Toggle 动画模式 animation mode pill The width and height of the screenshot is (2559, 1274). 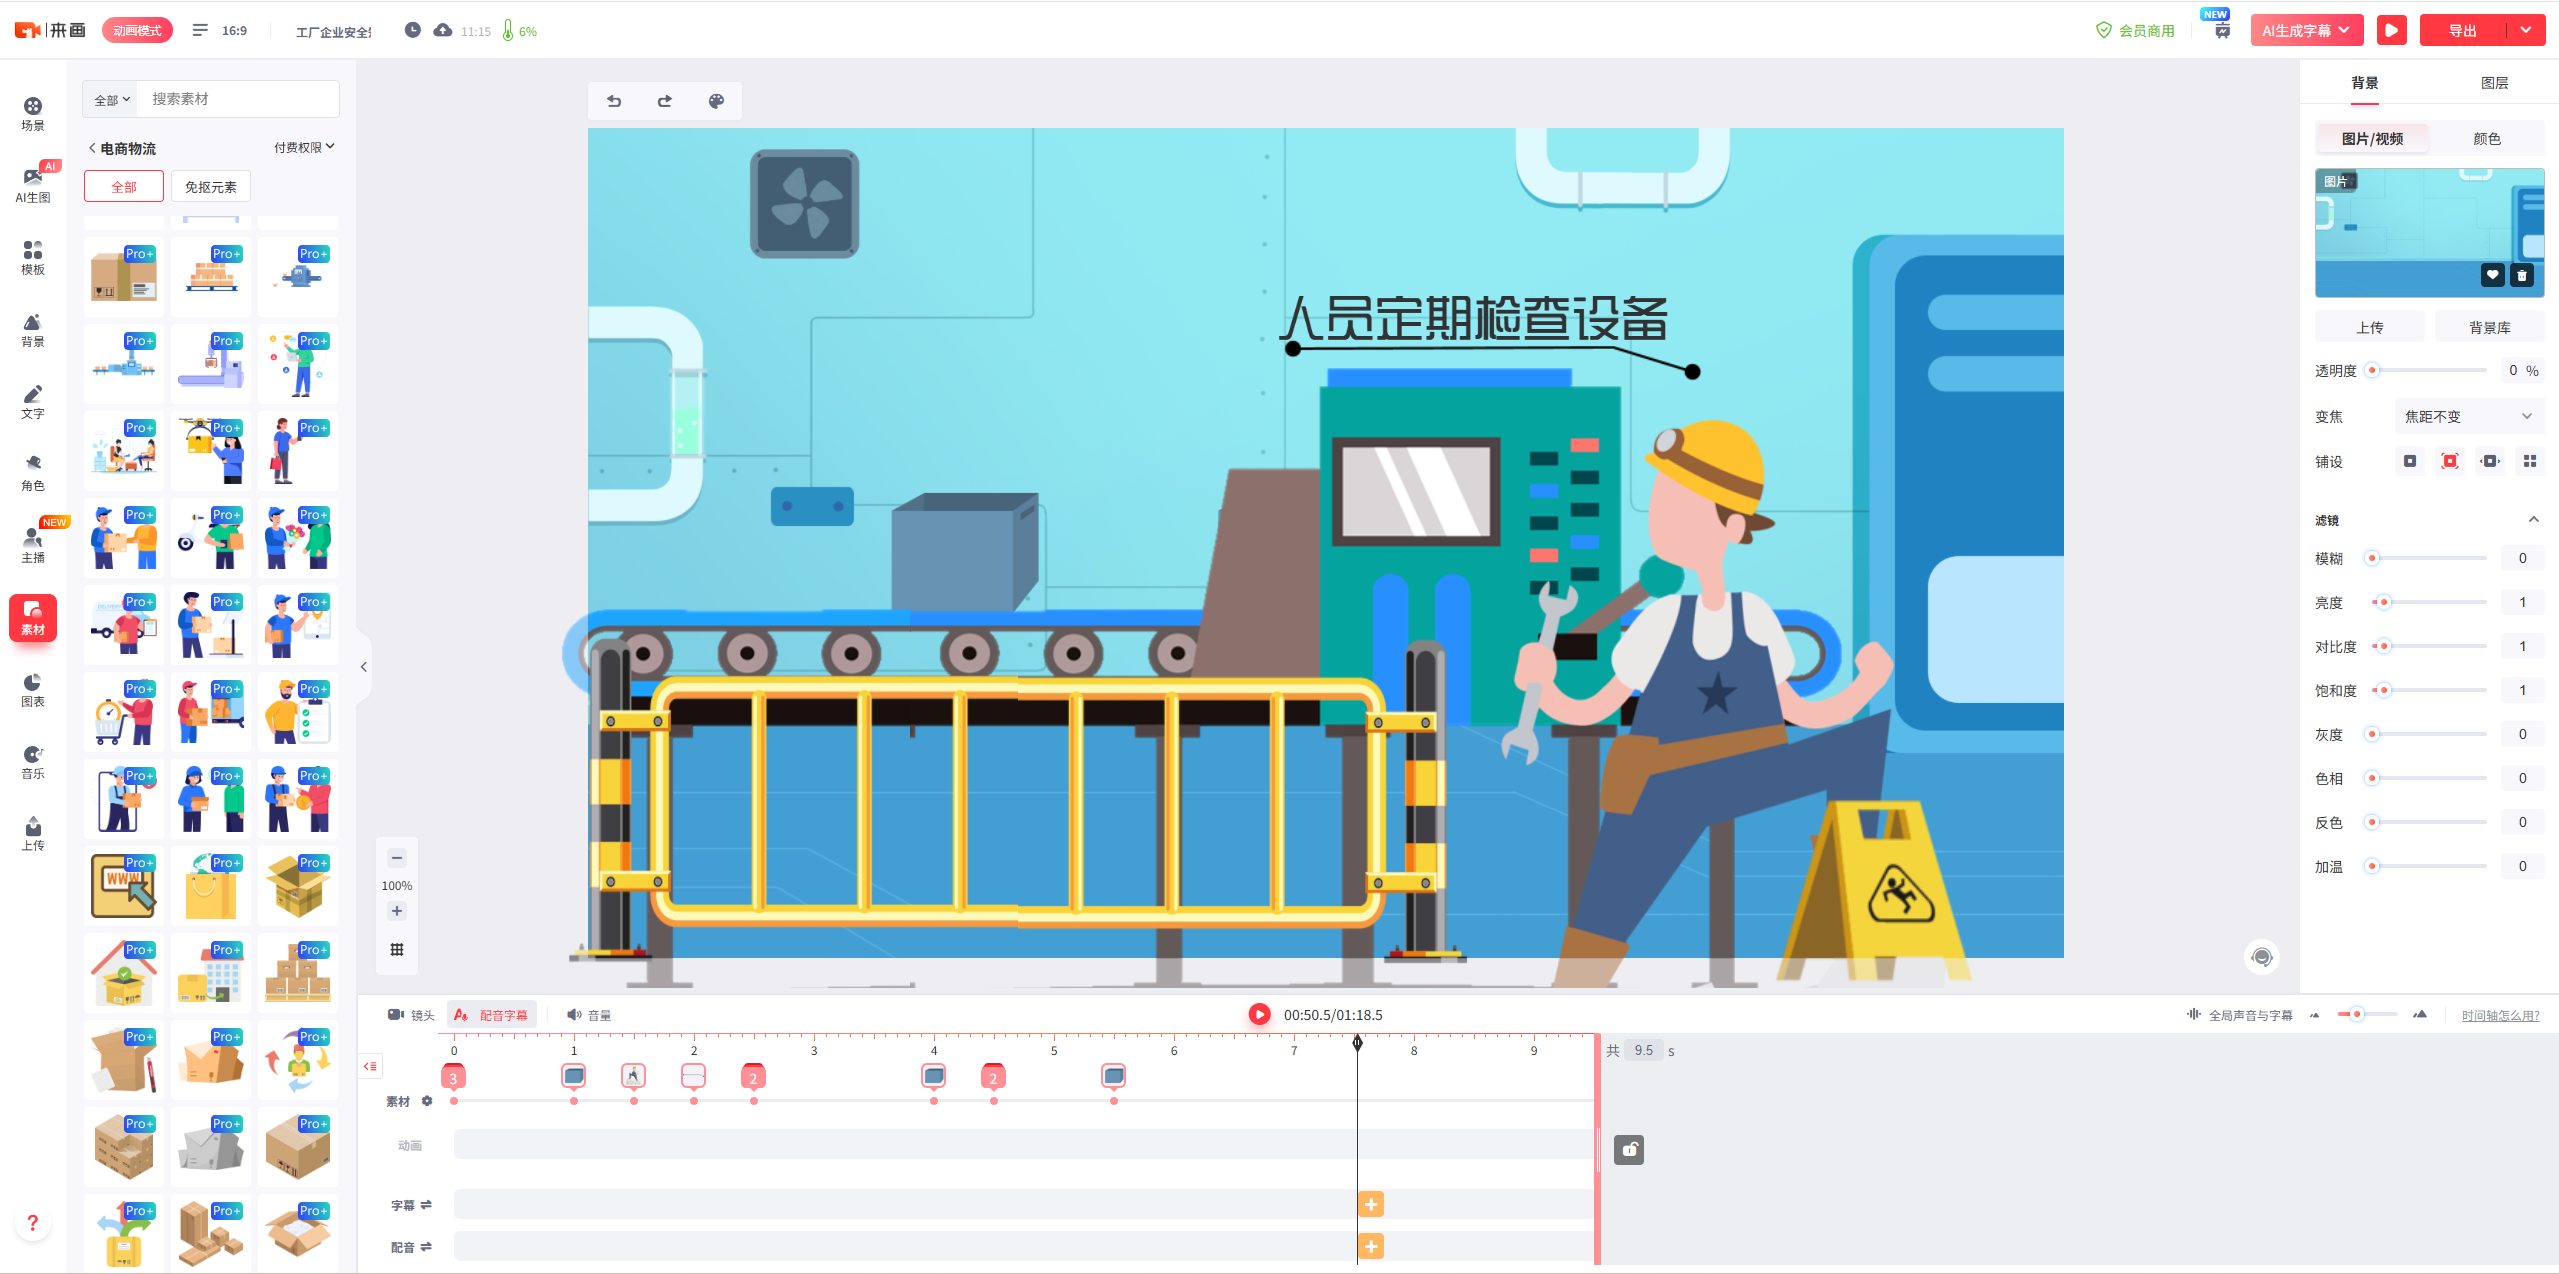137,31
